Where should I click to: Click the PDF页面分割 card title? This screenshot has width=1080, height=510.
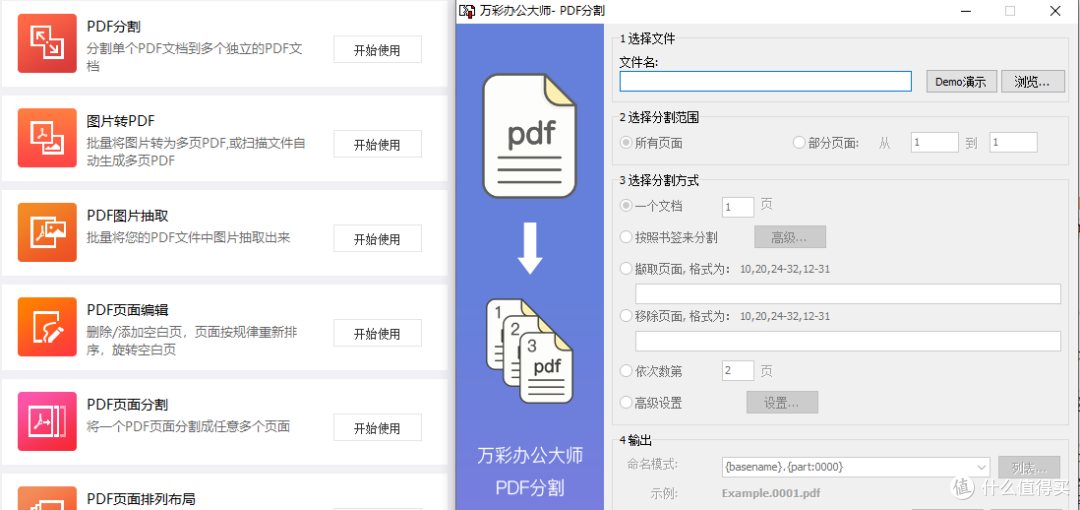(127, 405)
